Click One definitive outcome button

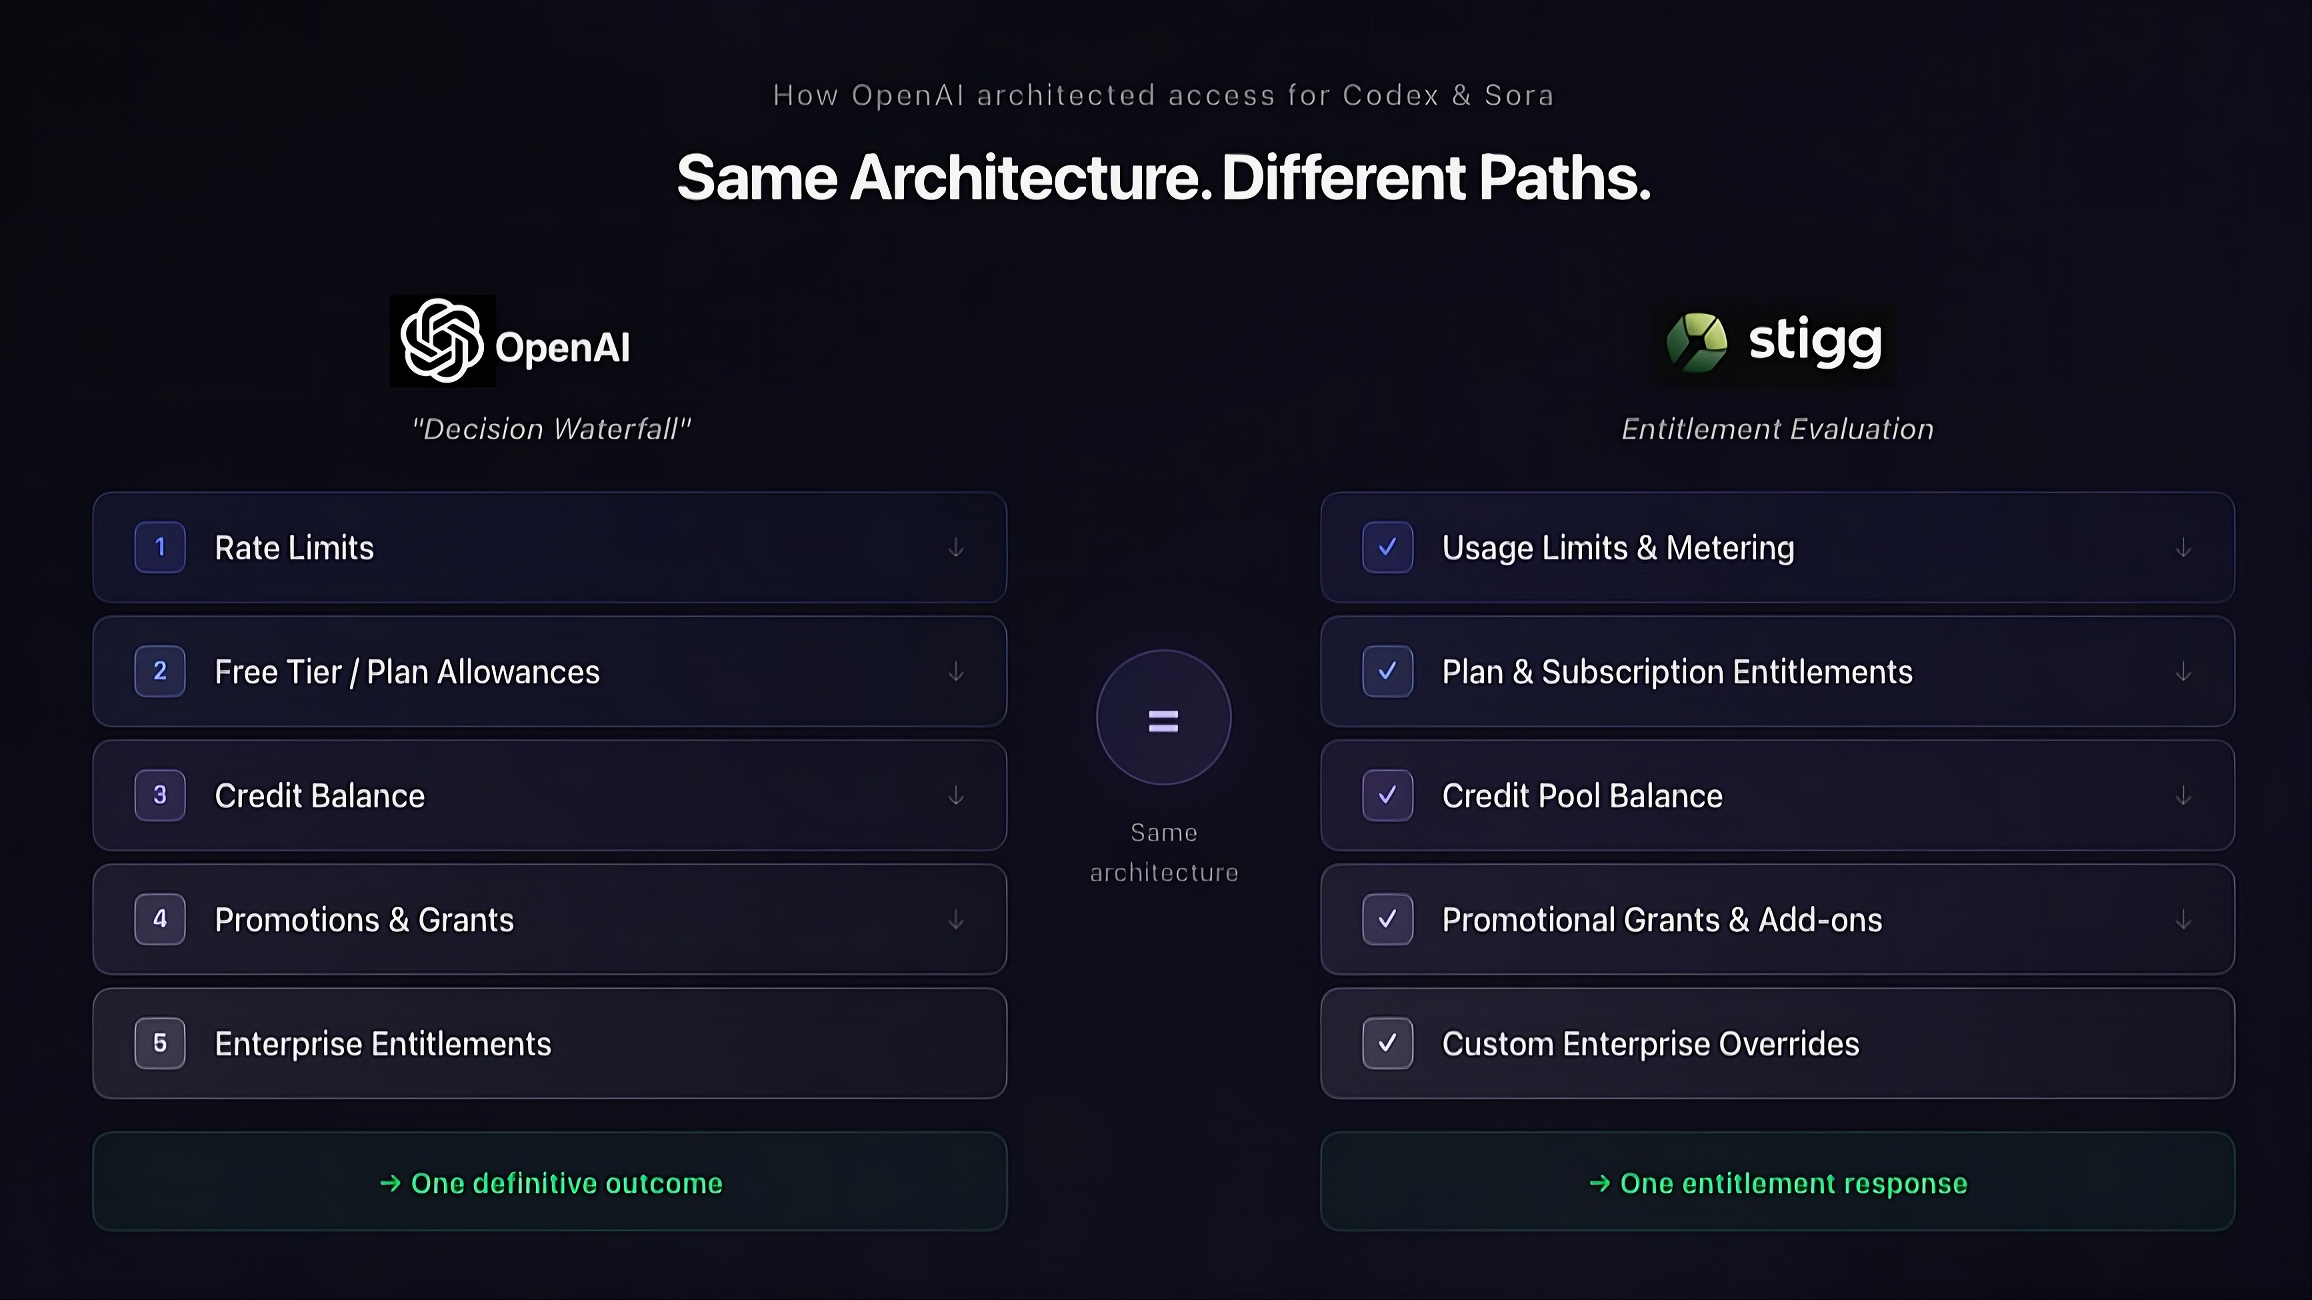pyautogui.click(x=550, y=1182)
